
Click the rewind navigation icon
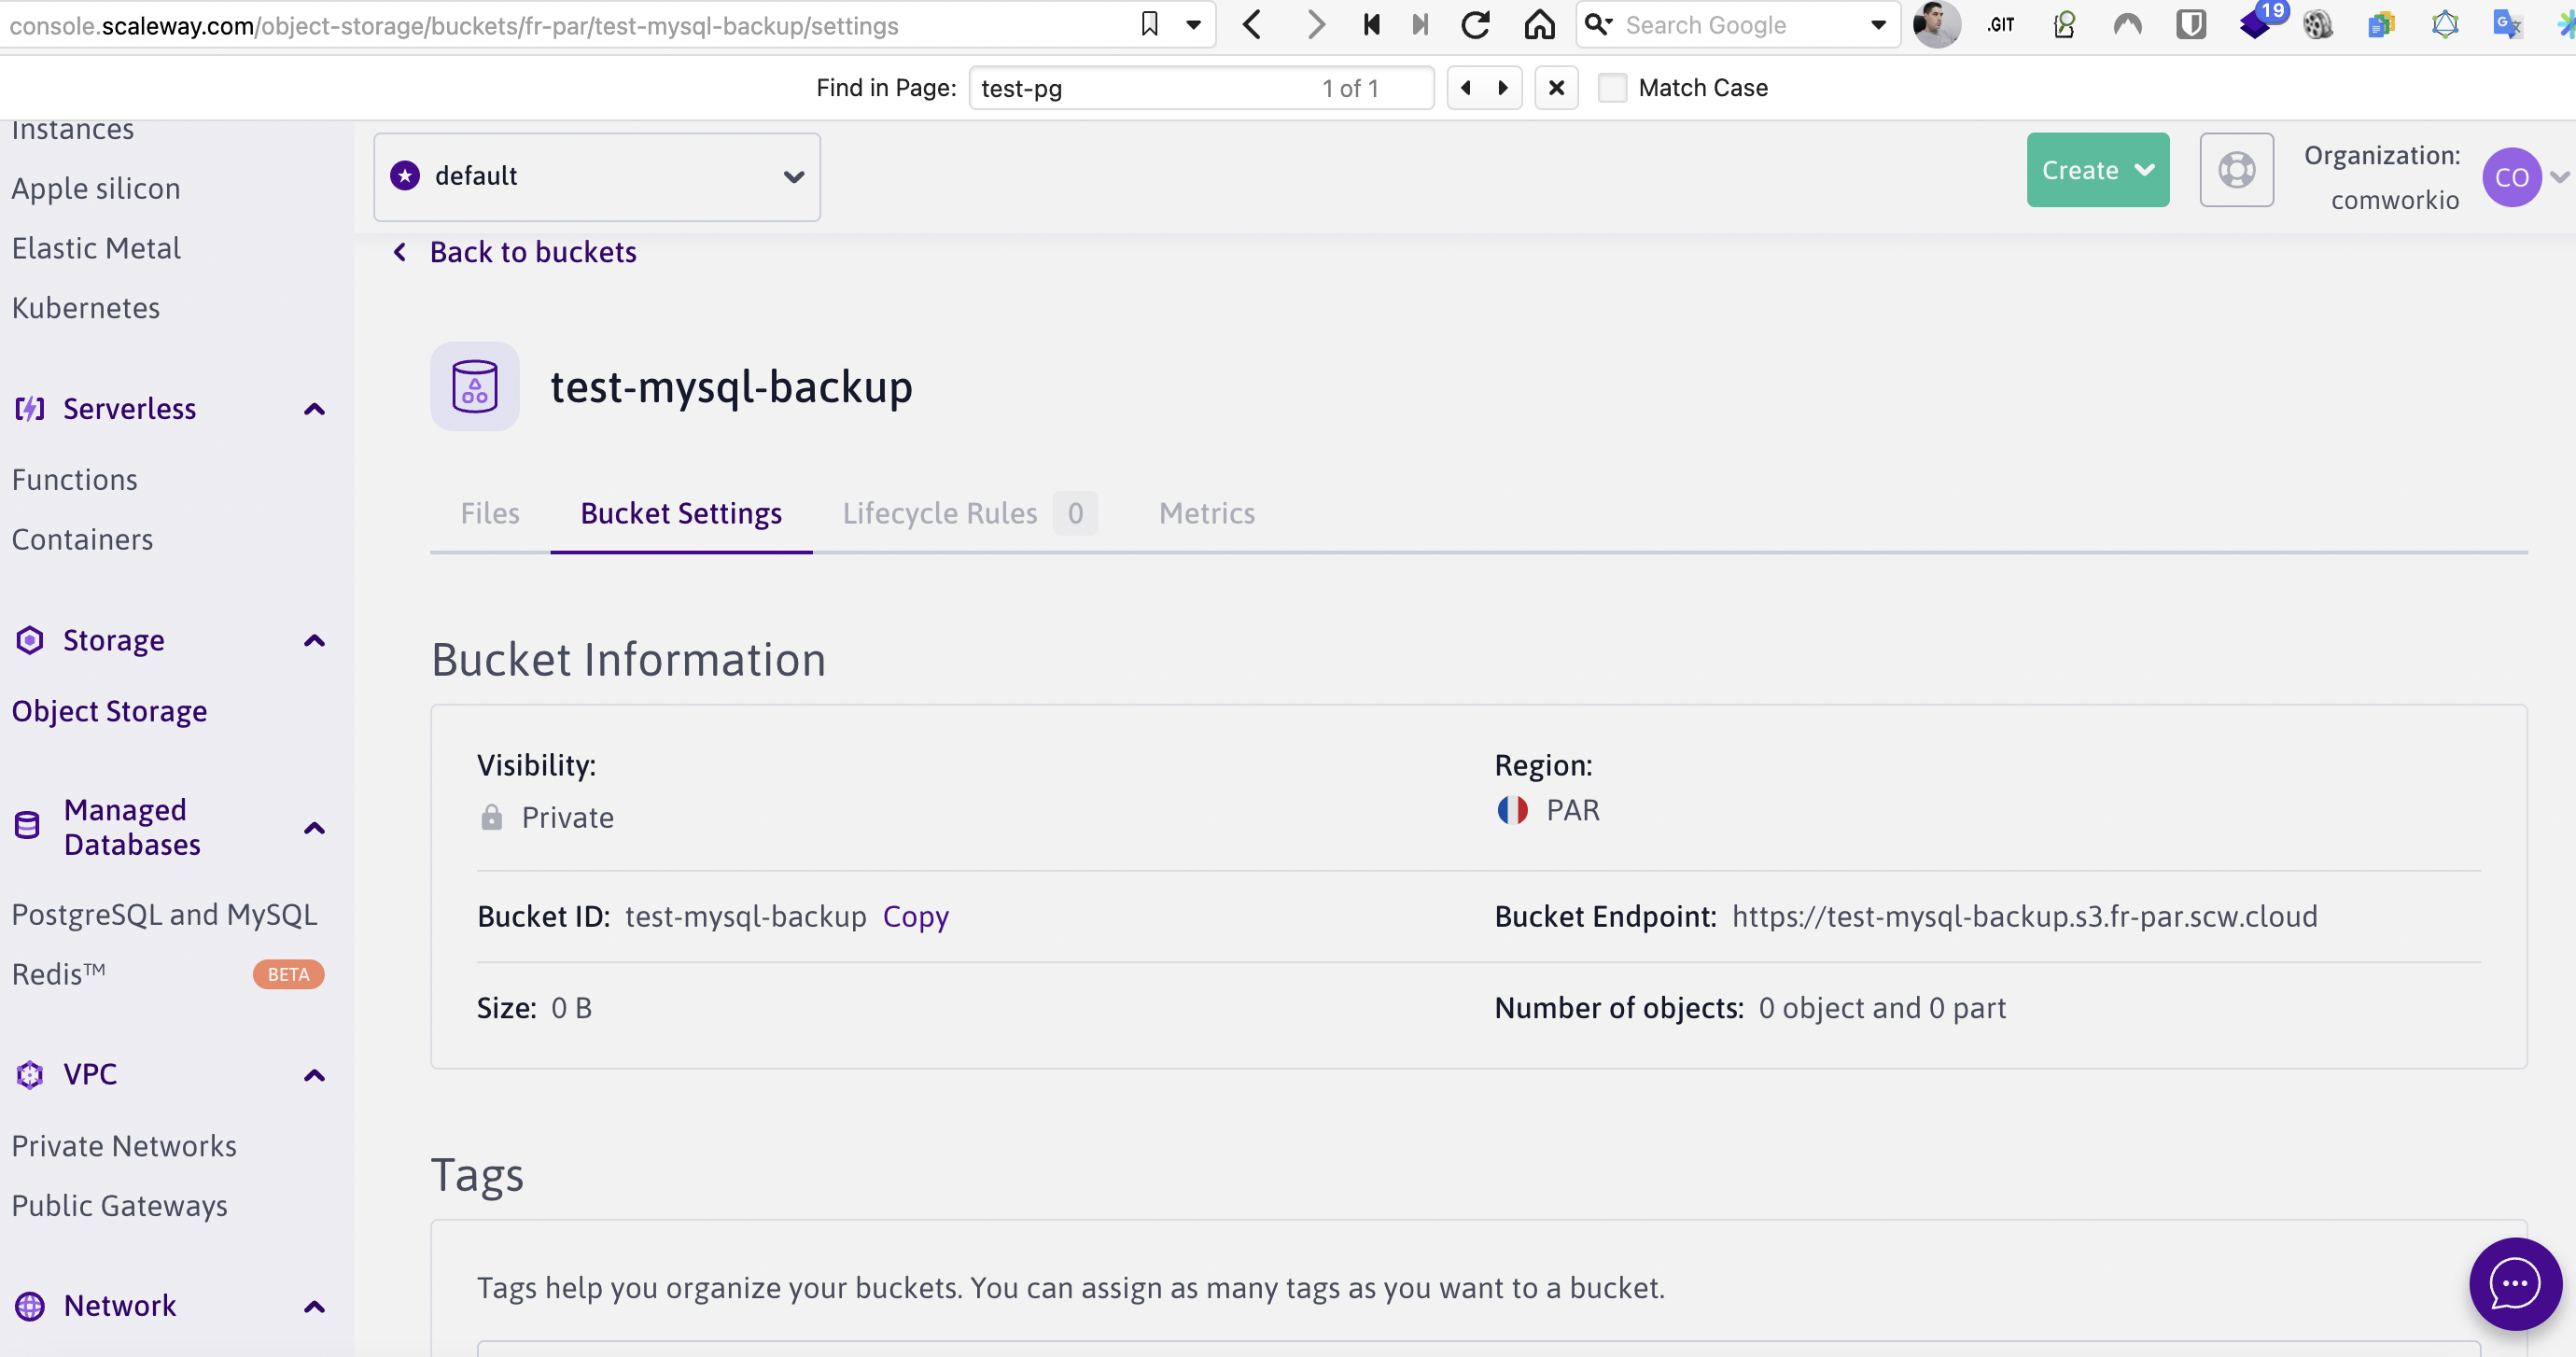[x=1372, y=24]
